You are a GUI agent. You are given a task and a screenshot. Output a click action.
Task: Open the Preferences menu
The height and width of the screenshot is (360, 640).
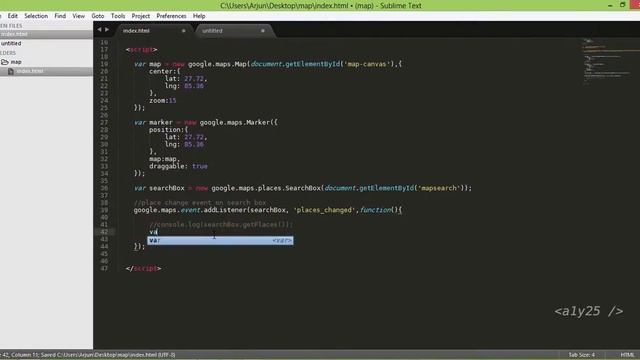tap(171, 16)
